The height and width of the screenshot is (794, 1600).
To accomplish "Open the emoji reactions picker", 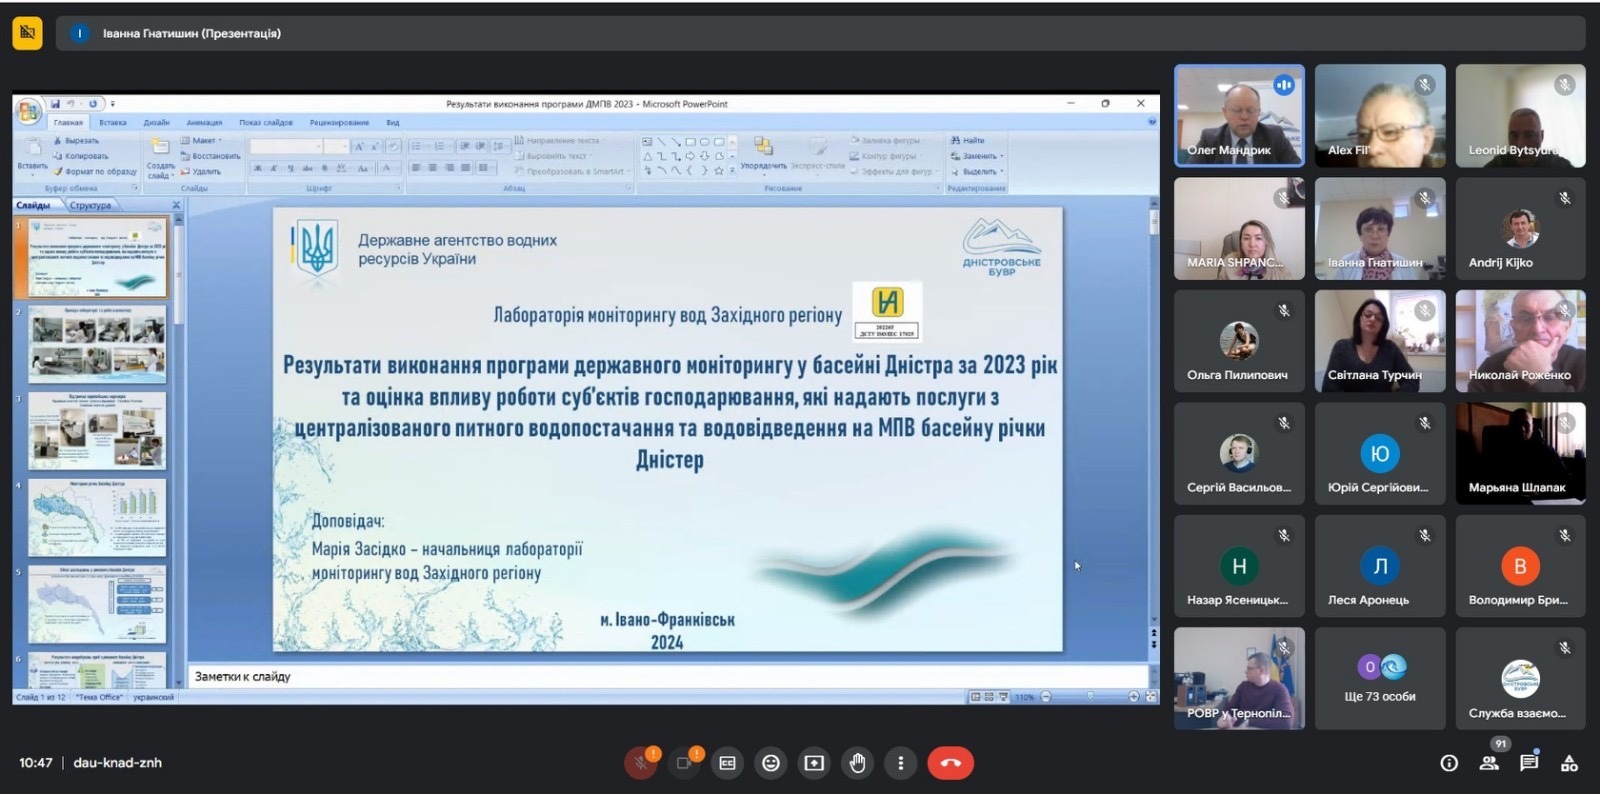I will (771, 763).
